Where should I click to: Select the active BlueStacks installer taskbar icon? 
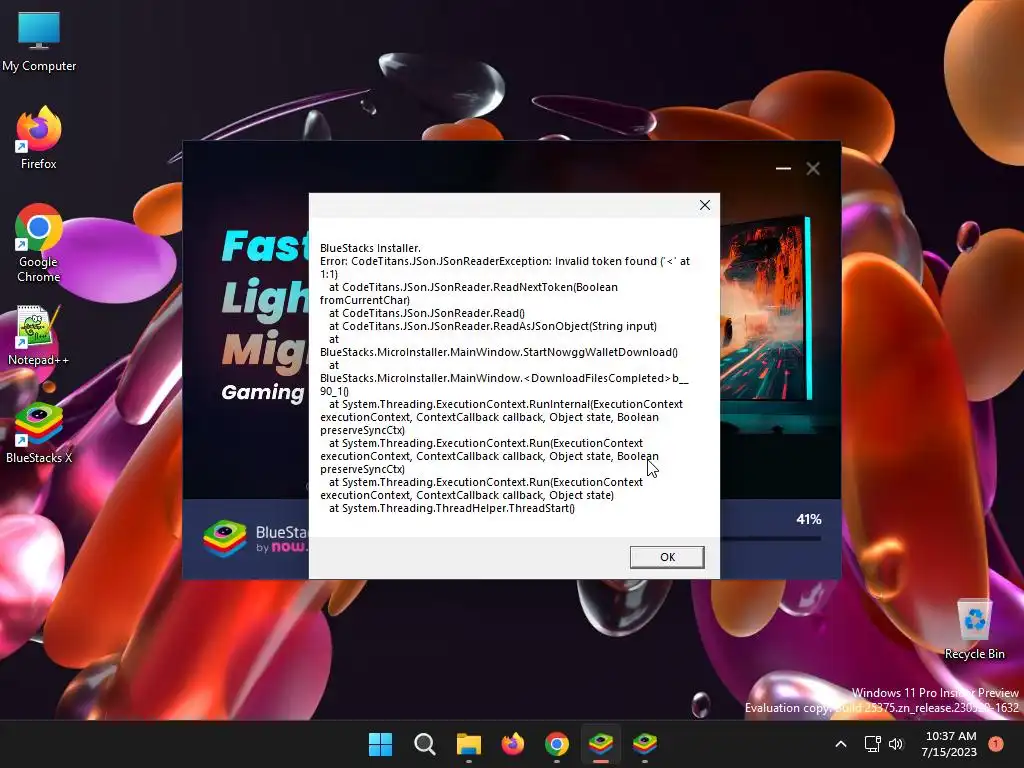tap(601, 744)
